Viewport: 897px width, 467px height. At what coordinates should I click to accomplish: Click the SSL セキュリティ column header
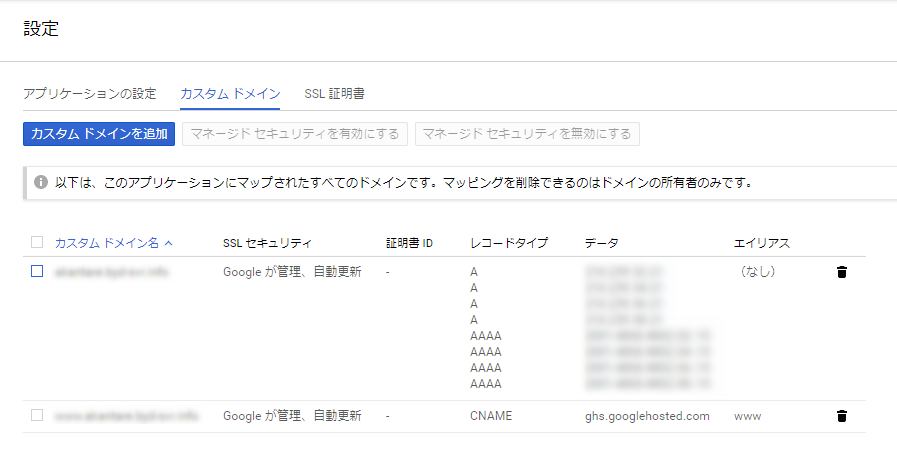(x=267, y=243)
